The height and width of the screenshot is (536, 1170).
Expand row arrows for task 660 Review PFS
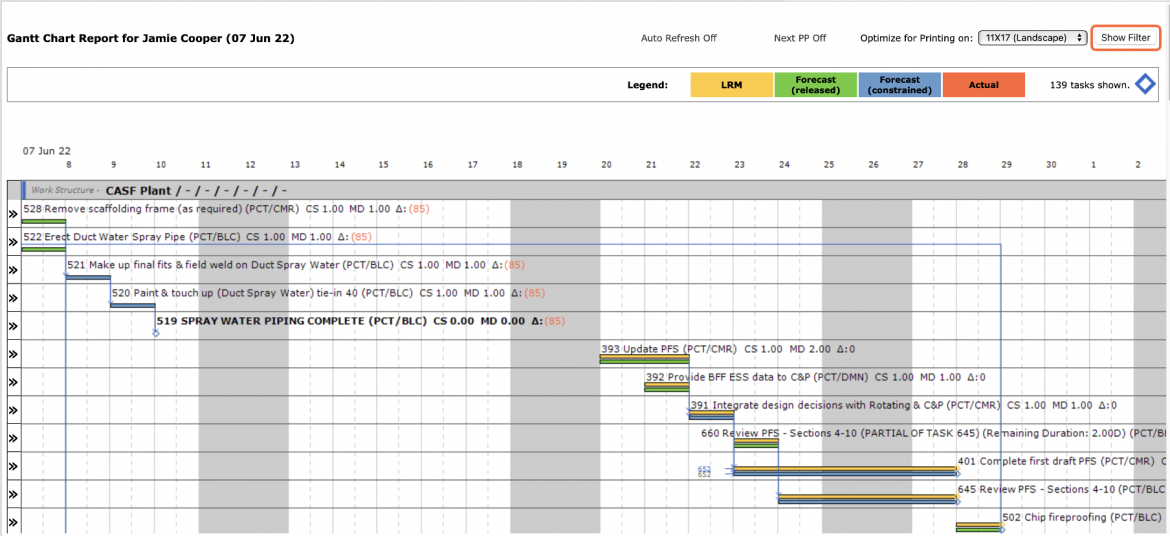coord(13,438)
